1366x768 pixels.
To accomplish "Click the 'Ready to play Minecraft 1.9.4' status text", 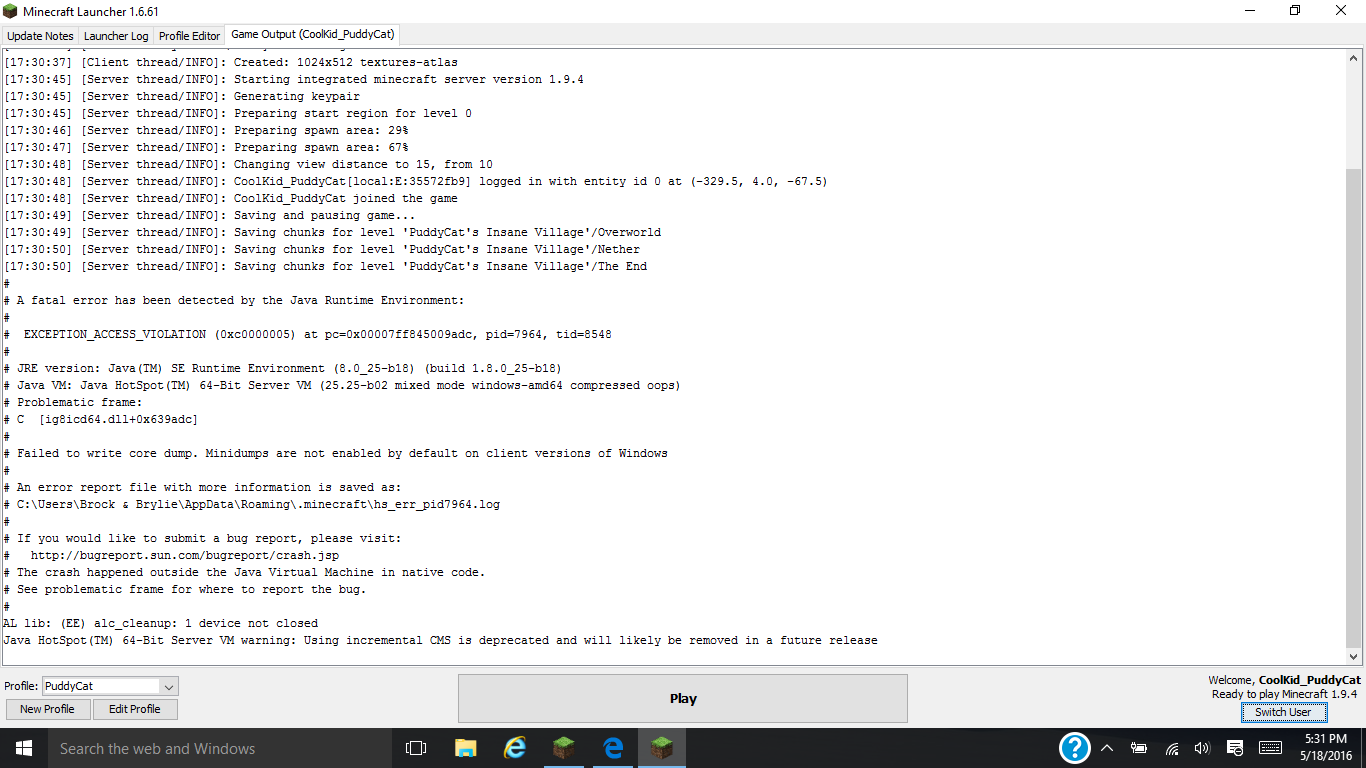I will coord(1284,694).
